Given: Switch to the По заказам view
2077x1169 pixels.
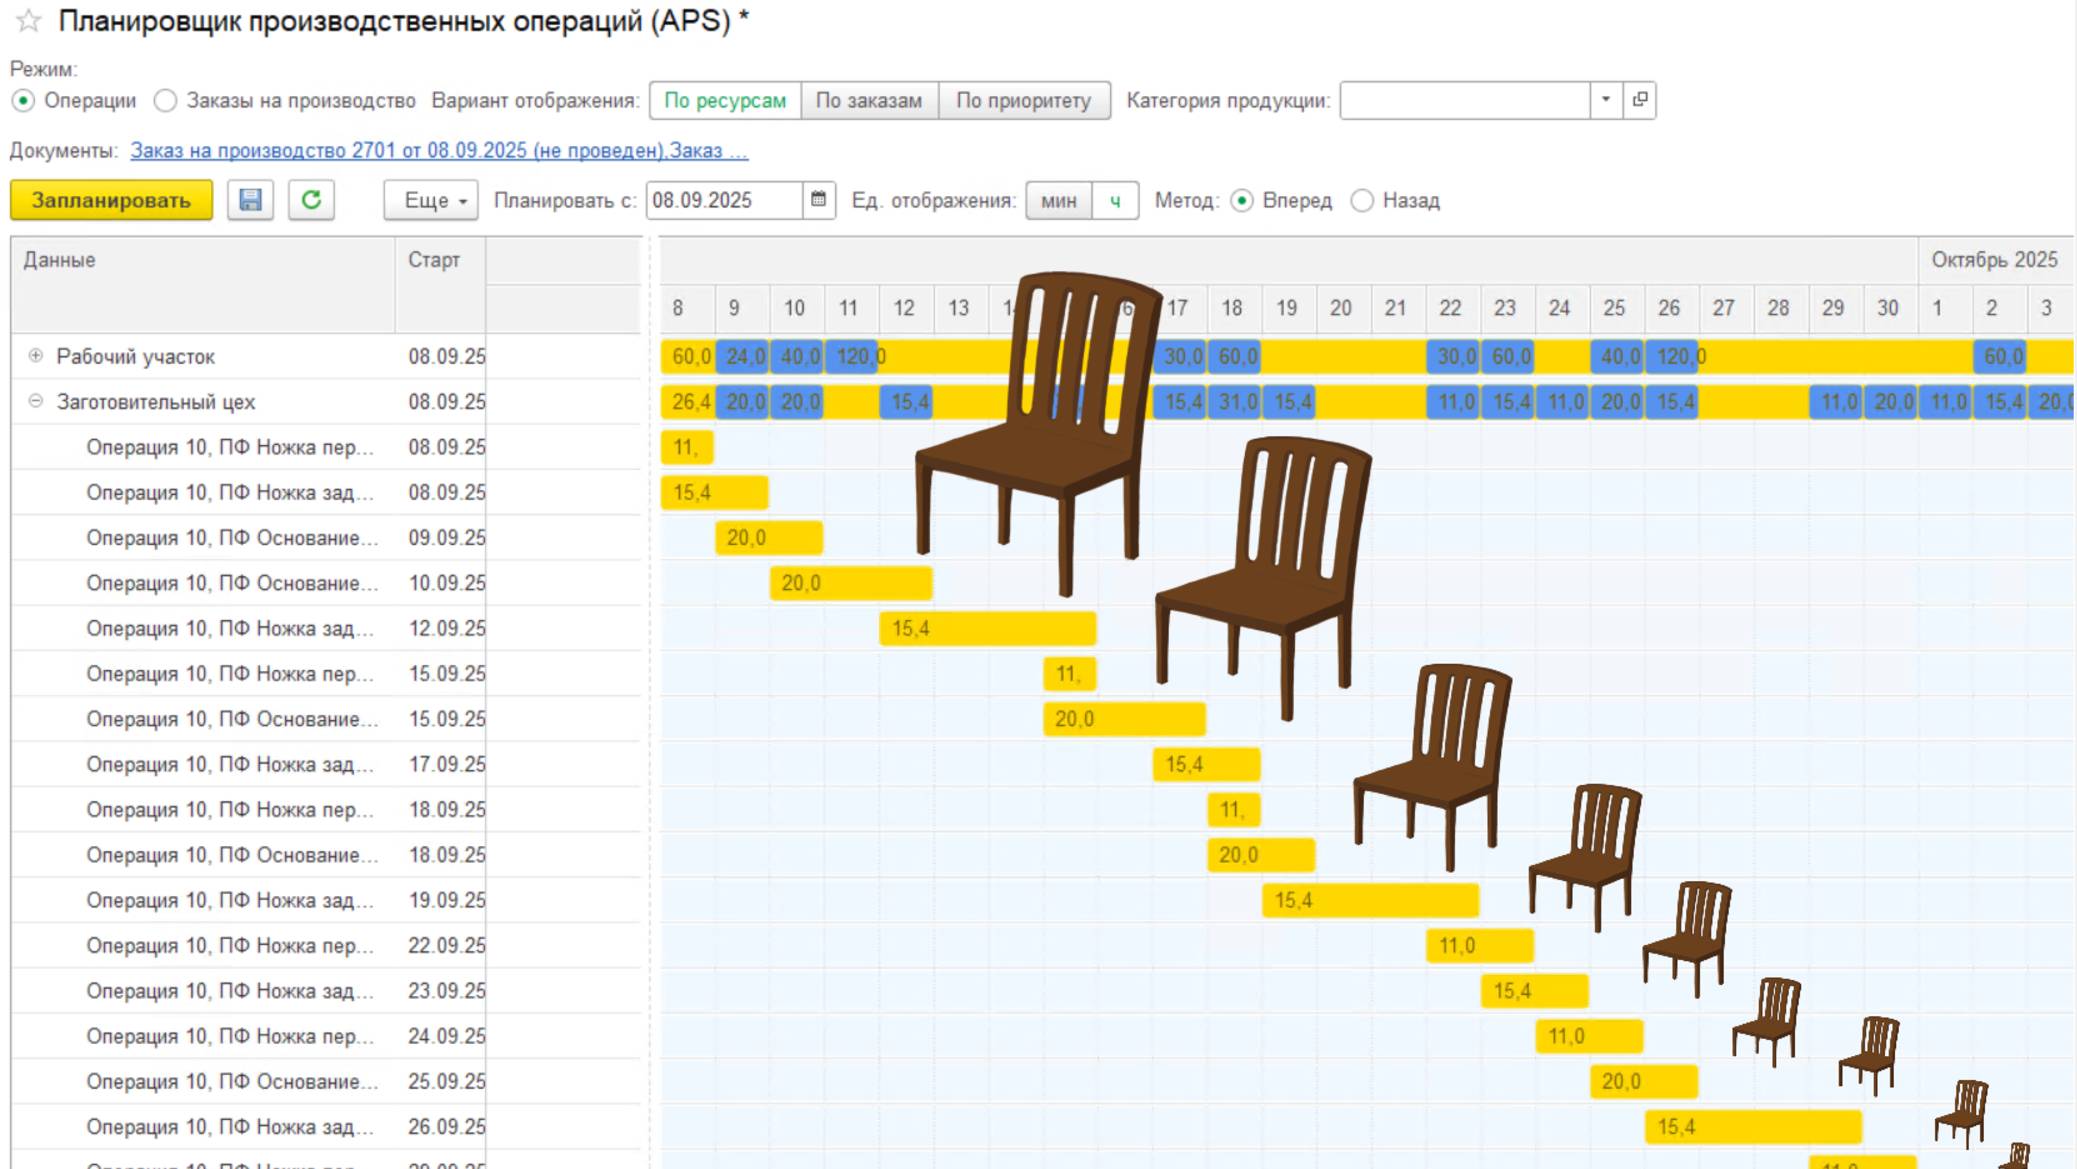Looking at the screenshot, I should pos(868,100).
